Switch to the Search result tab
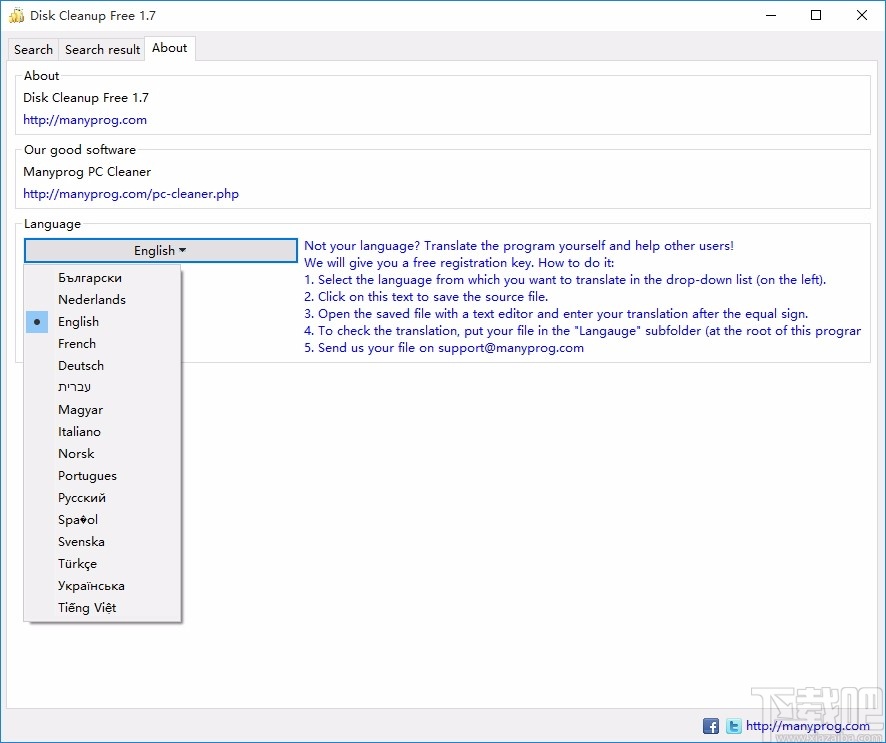The image size is (886, 743). (102, 50)
